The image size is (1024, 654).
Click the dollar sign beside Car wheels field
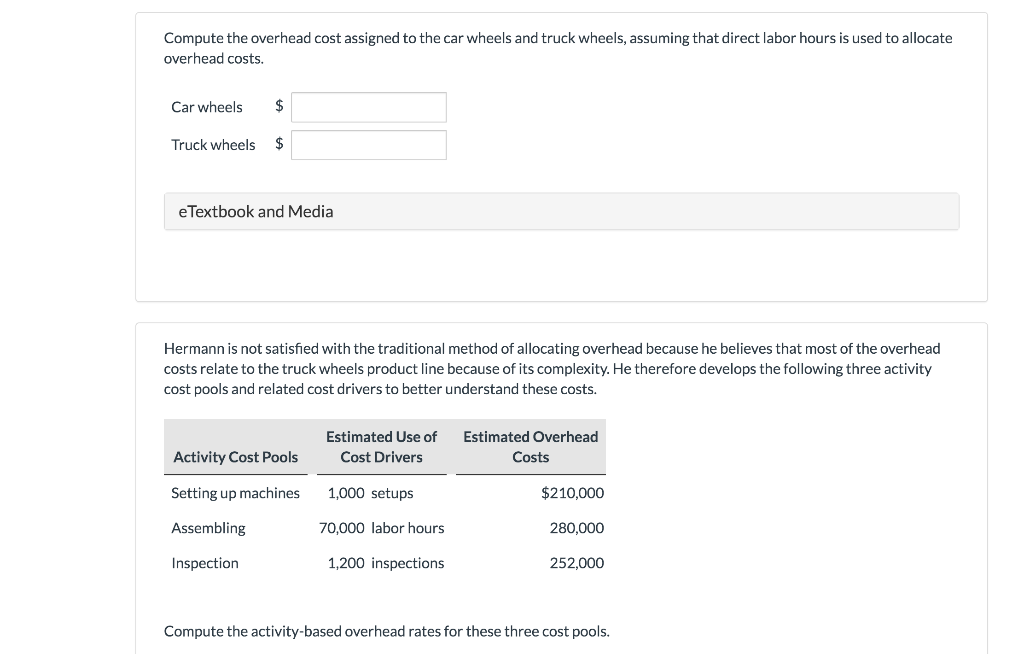(278, 107)
